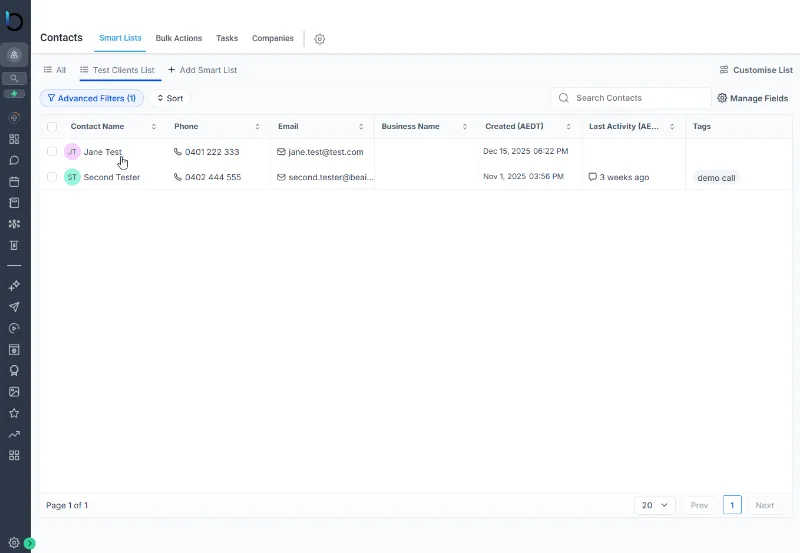
Task: Click the JT avatar circle
Action: (72, 152)
